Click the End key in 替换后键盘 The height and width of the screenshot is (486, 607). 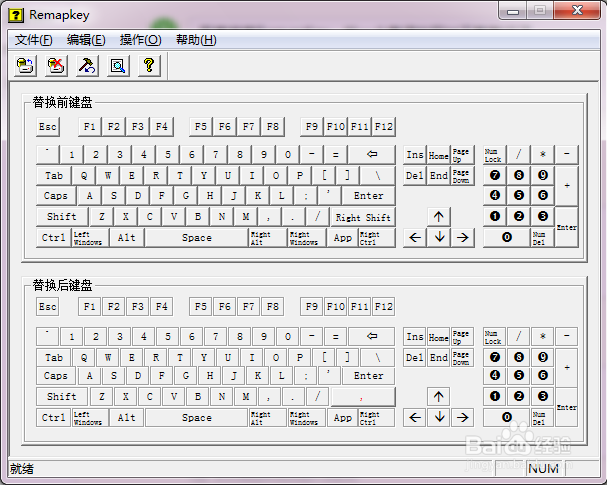[439, 358]
